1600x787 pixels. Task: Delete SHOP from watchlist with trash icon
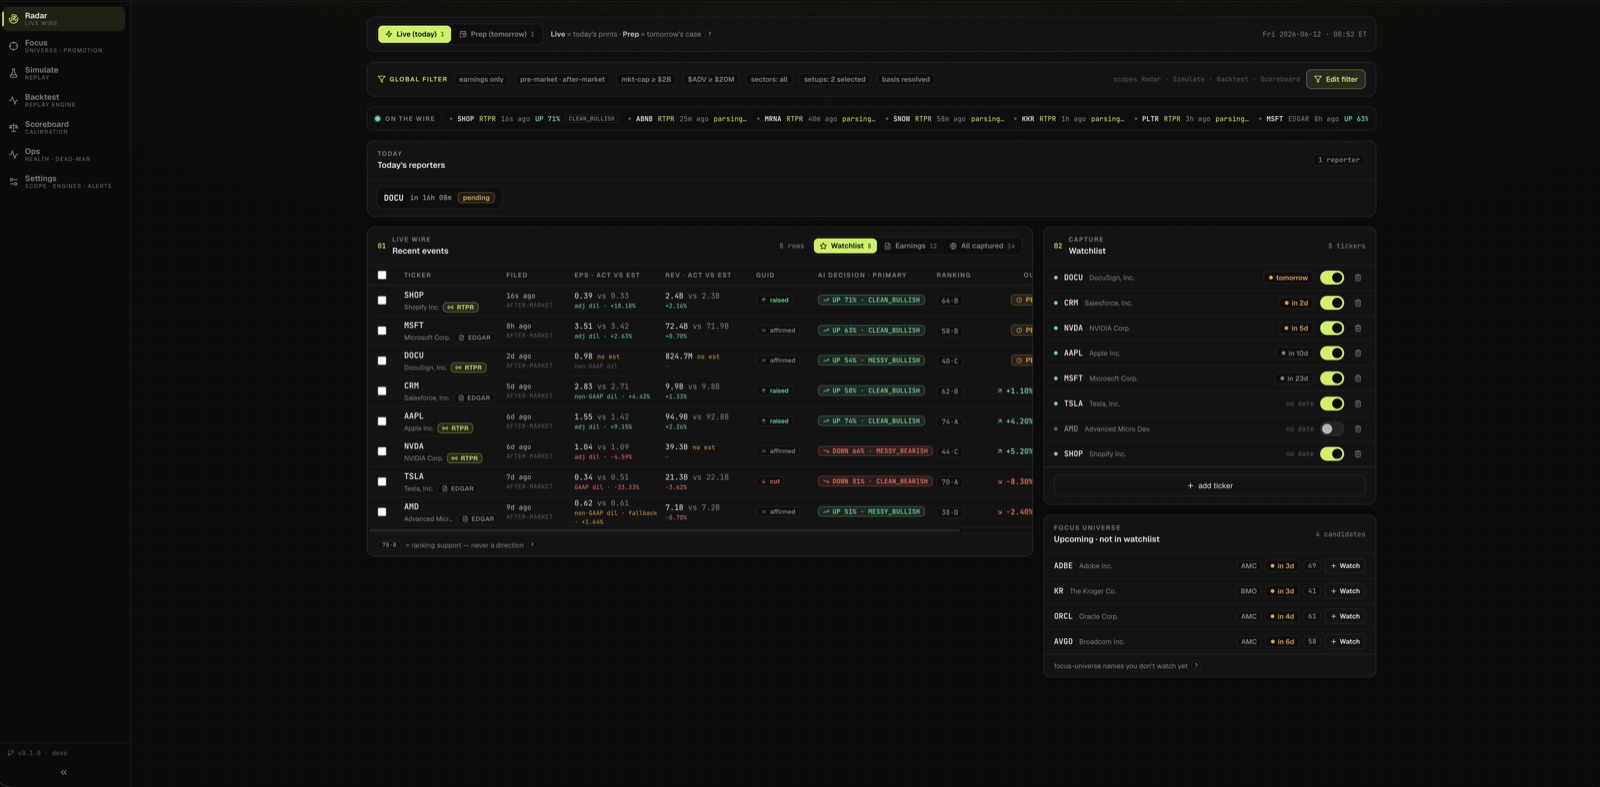coord(1358,454)
